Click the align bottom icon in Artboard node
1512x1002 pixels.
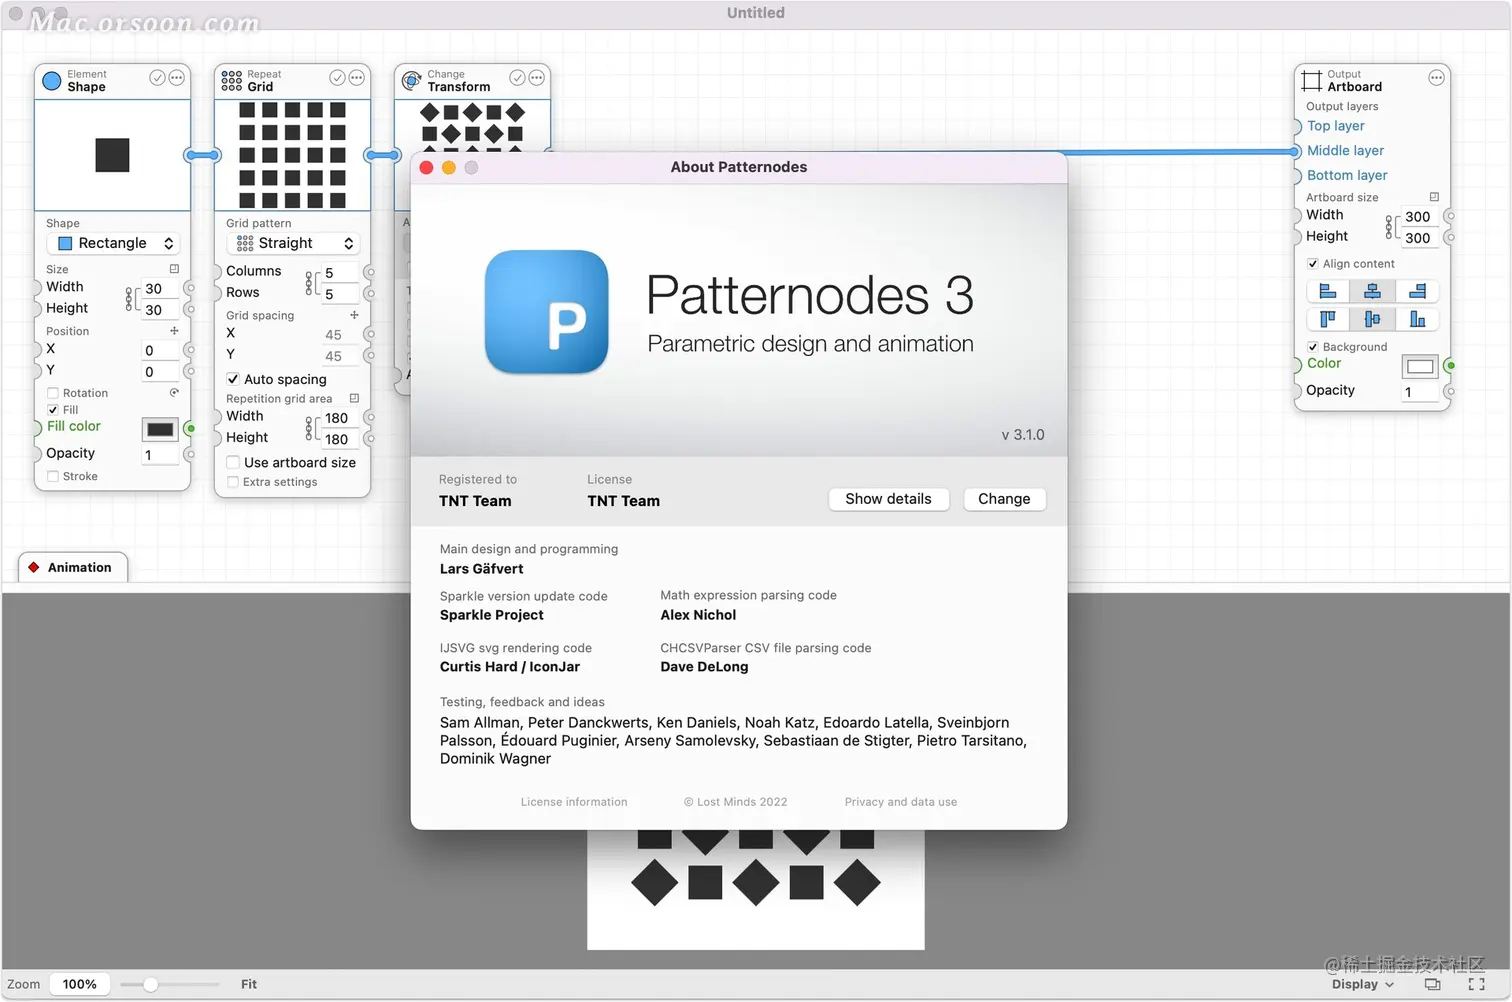1417,319
